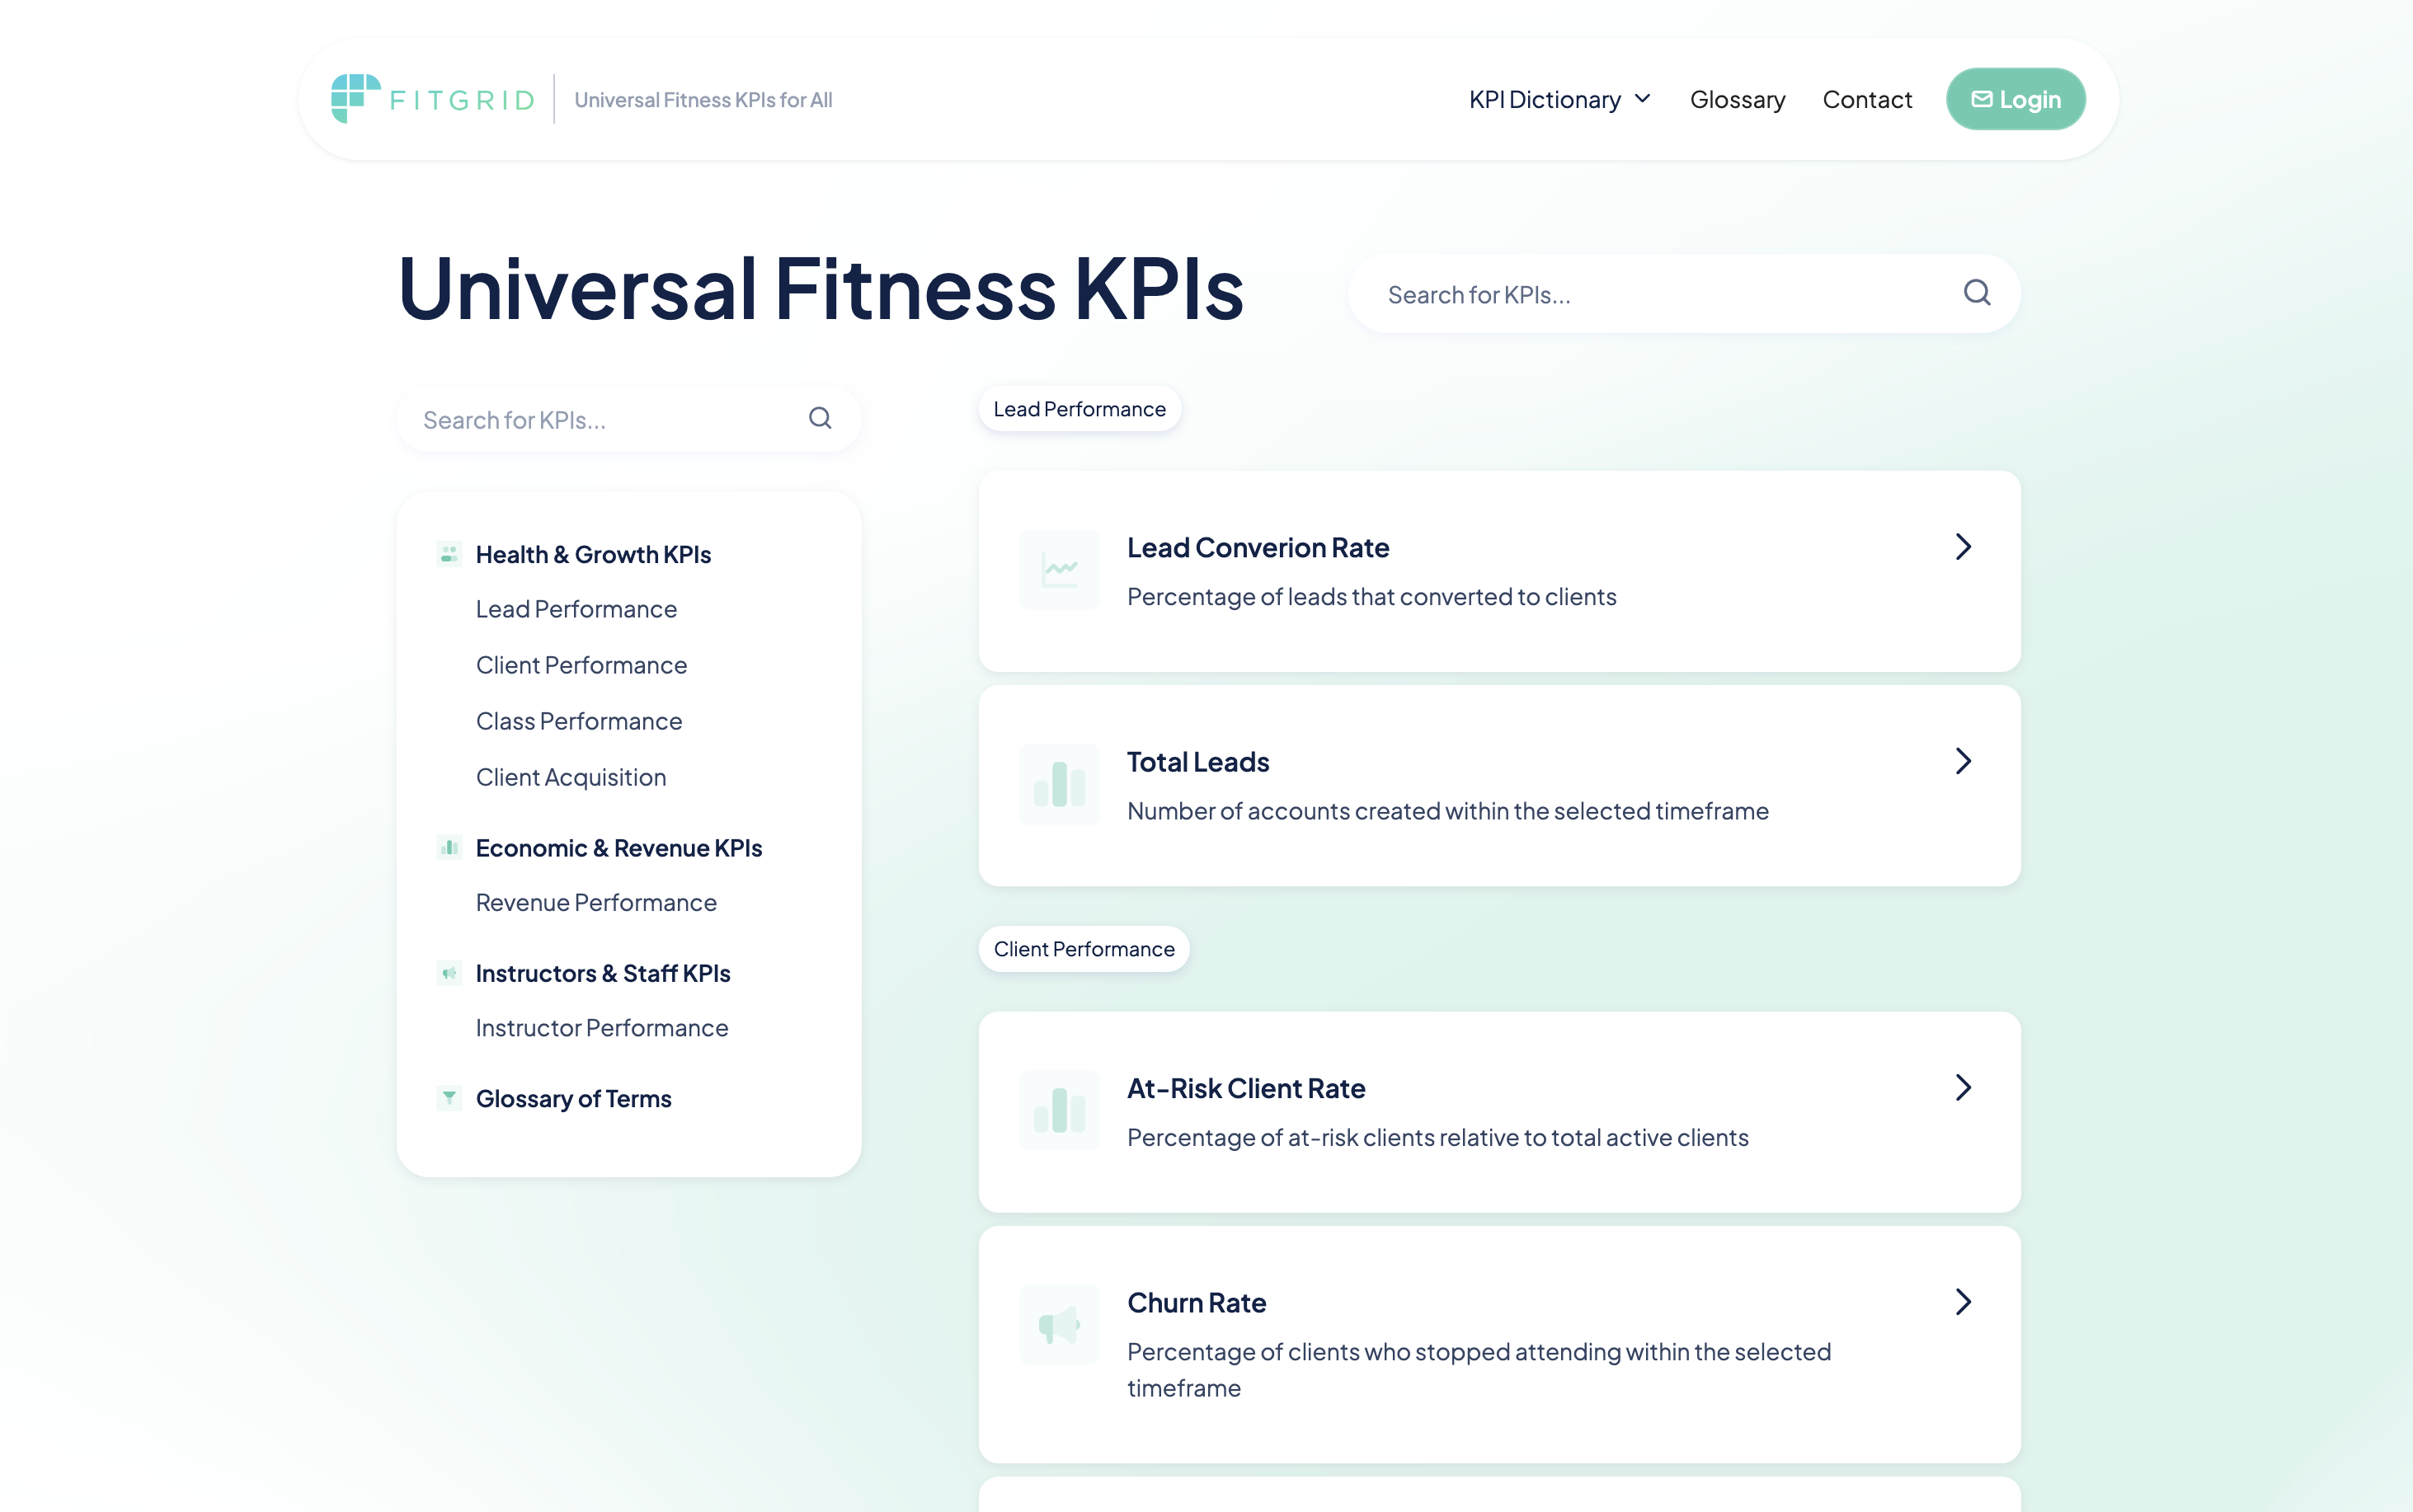Click the Churn Rate megaphone icon
The height and width of the screenshot is (1512, 2413).
[1059, 1325]
